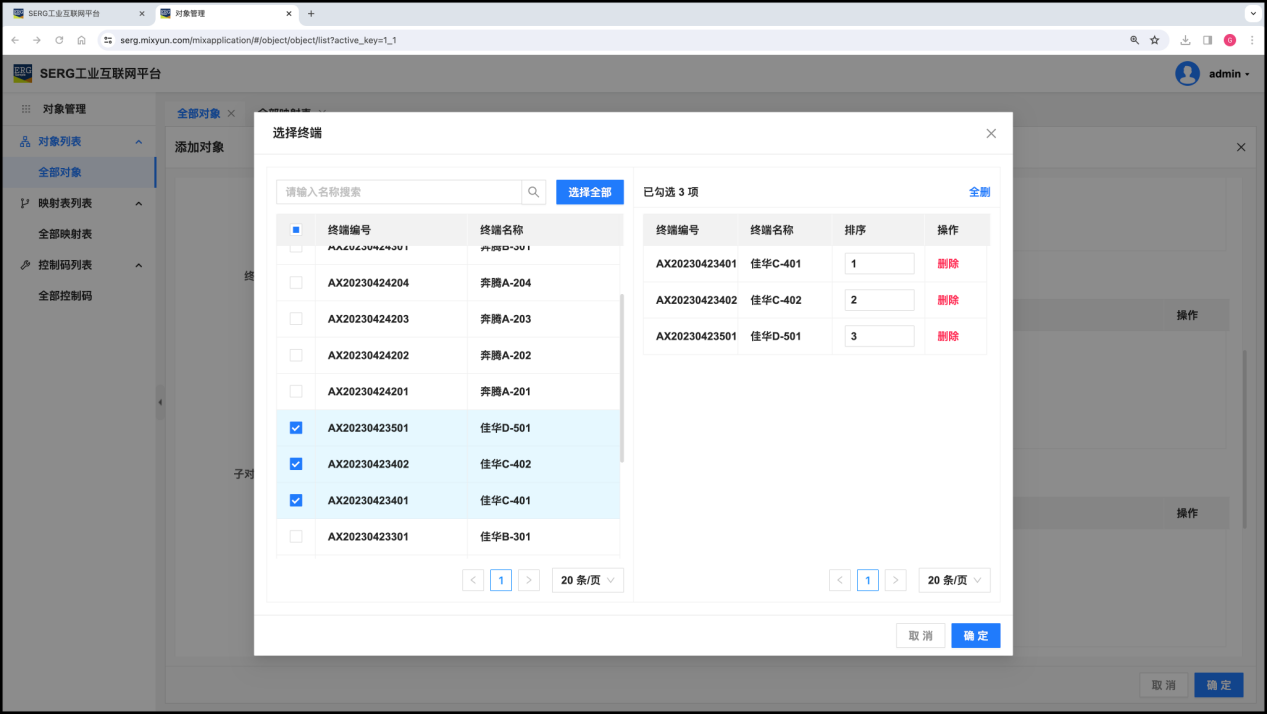Go to next page in left terminal list
This screenshot has height=714, width=1267.
coord(530,580)
